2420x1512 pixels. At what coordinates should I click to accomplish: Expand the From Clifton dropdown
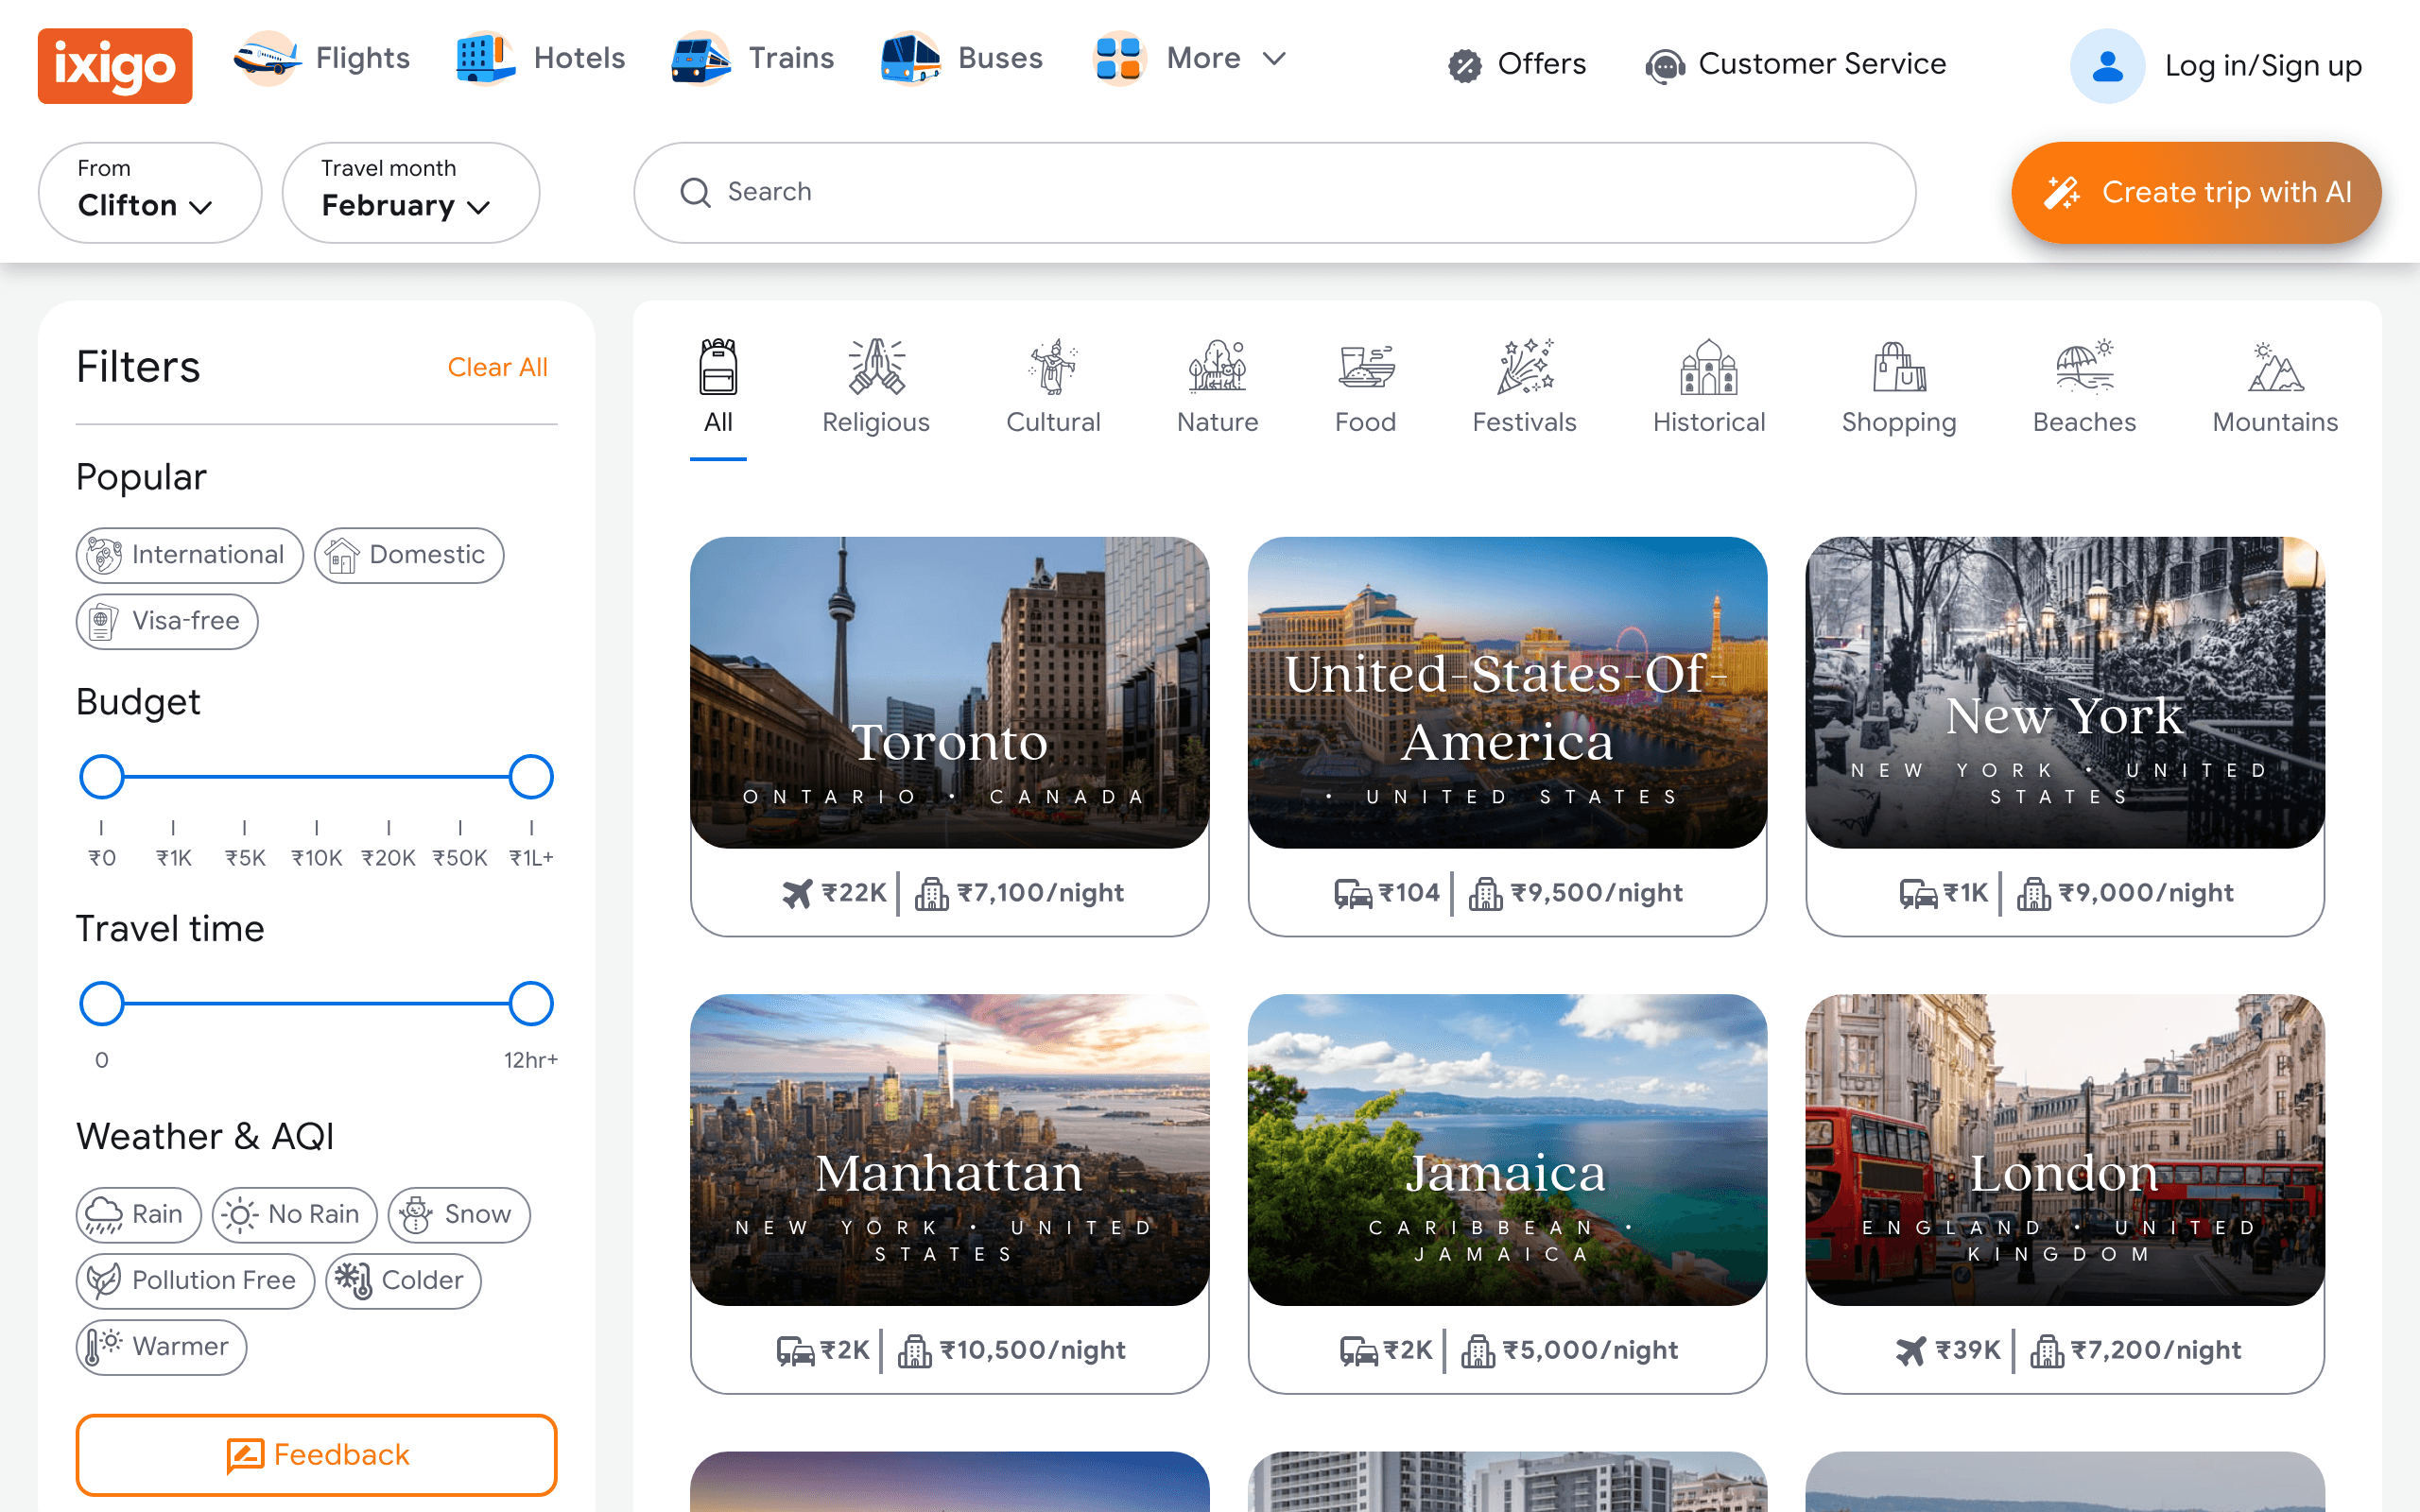[x=150, y=192]
